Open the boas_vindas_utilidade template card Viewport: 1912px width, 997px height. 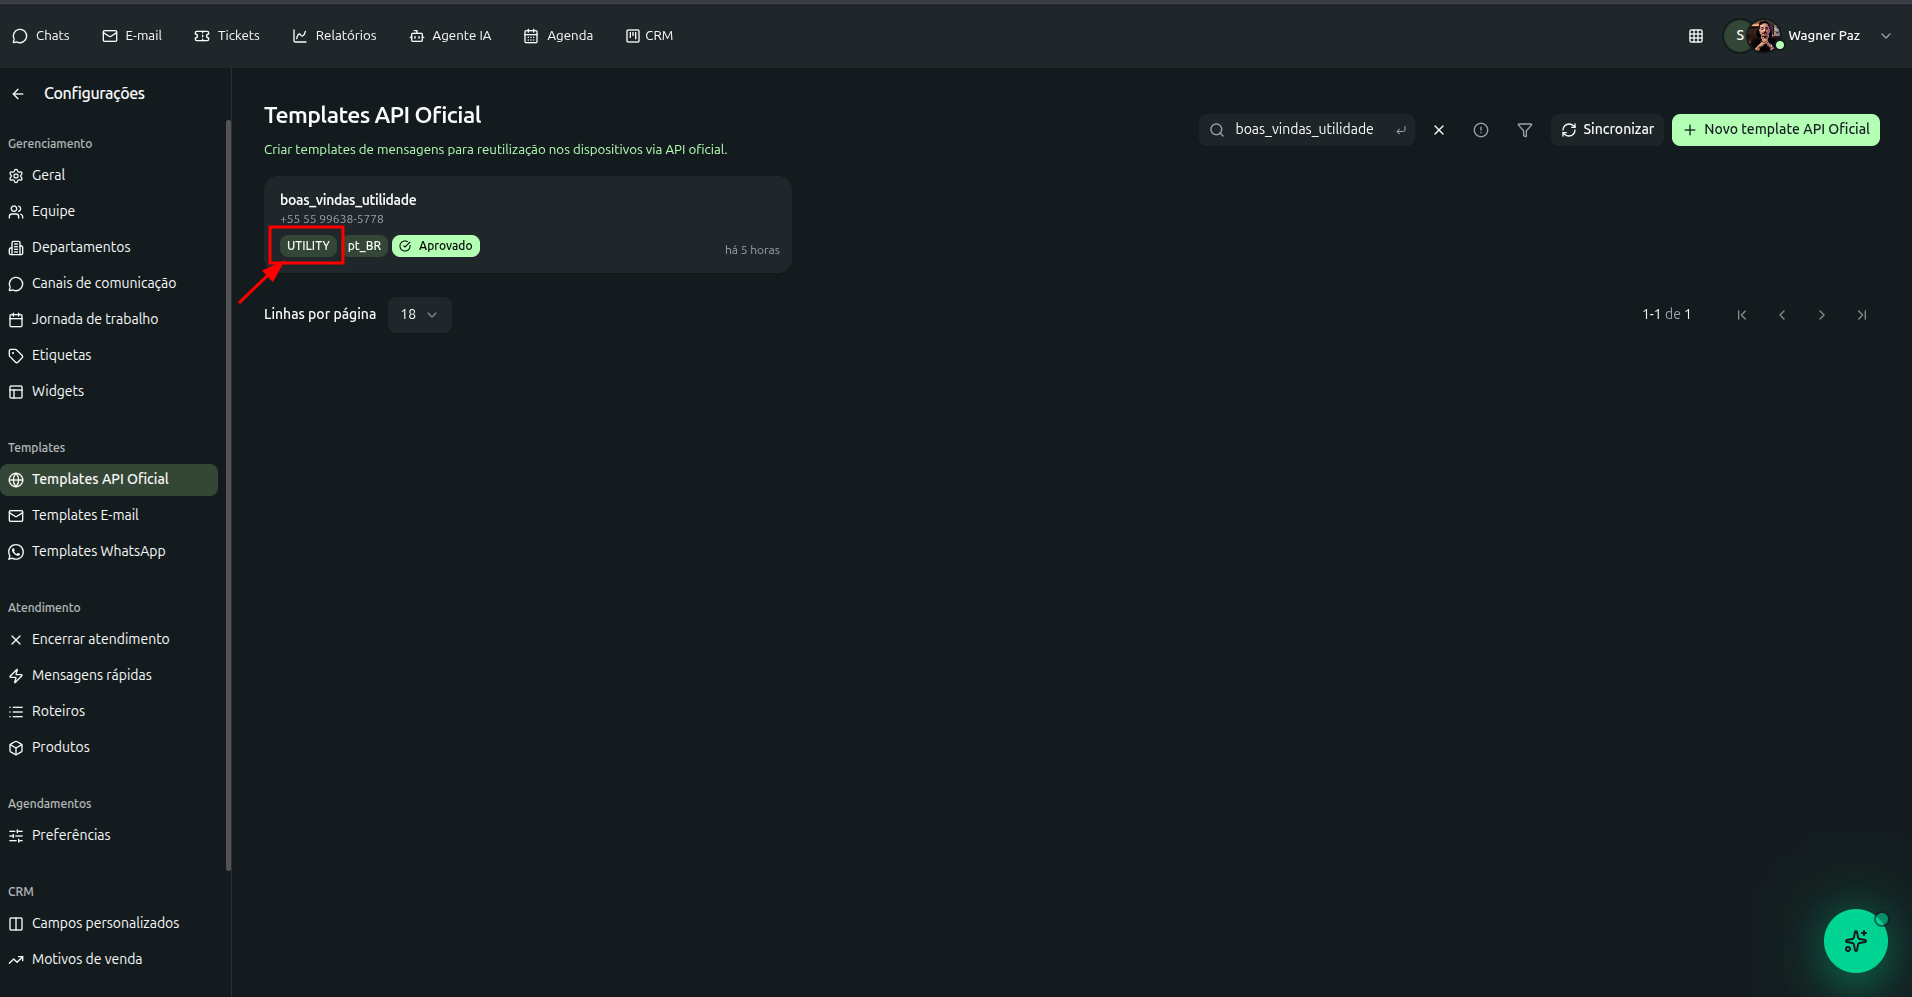(x=527, y=210)
